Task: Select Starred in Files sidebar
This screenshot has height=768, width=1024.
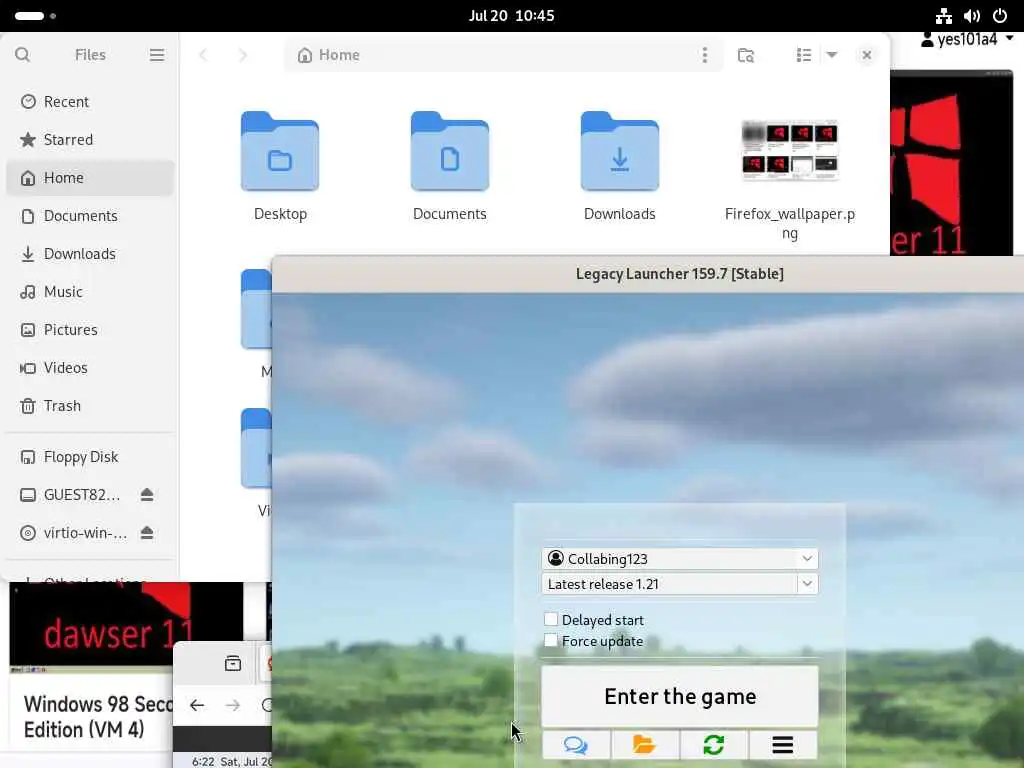Action: (x=90, y=140)
